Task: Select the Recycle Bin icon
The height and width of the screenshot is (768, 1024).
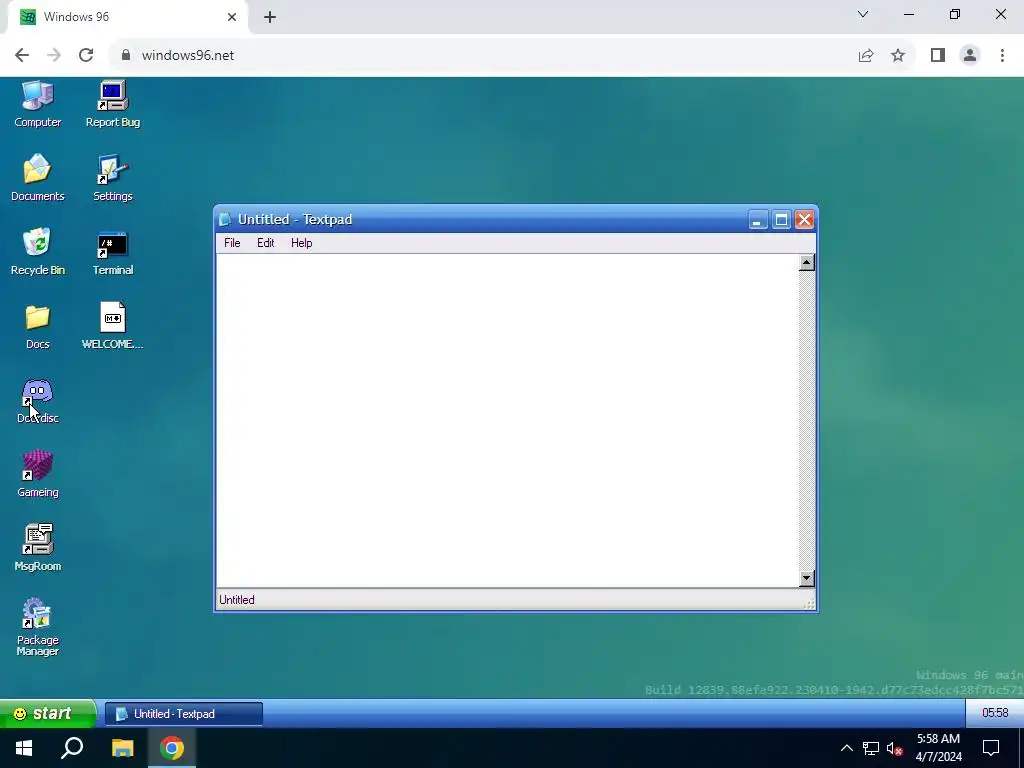Action: pyautogui.click(x=38, y=251)
